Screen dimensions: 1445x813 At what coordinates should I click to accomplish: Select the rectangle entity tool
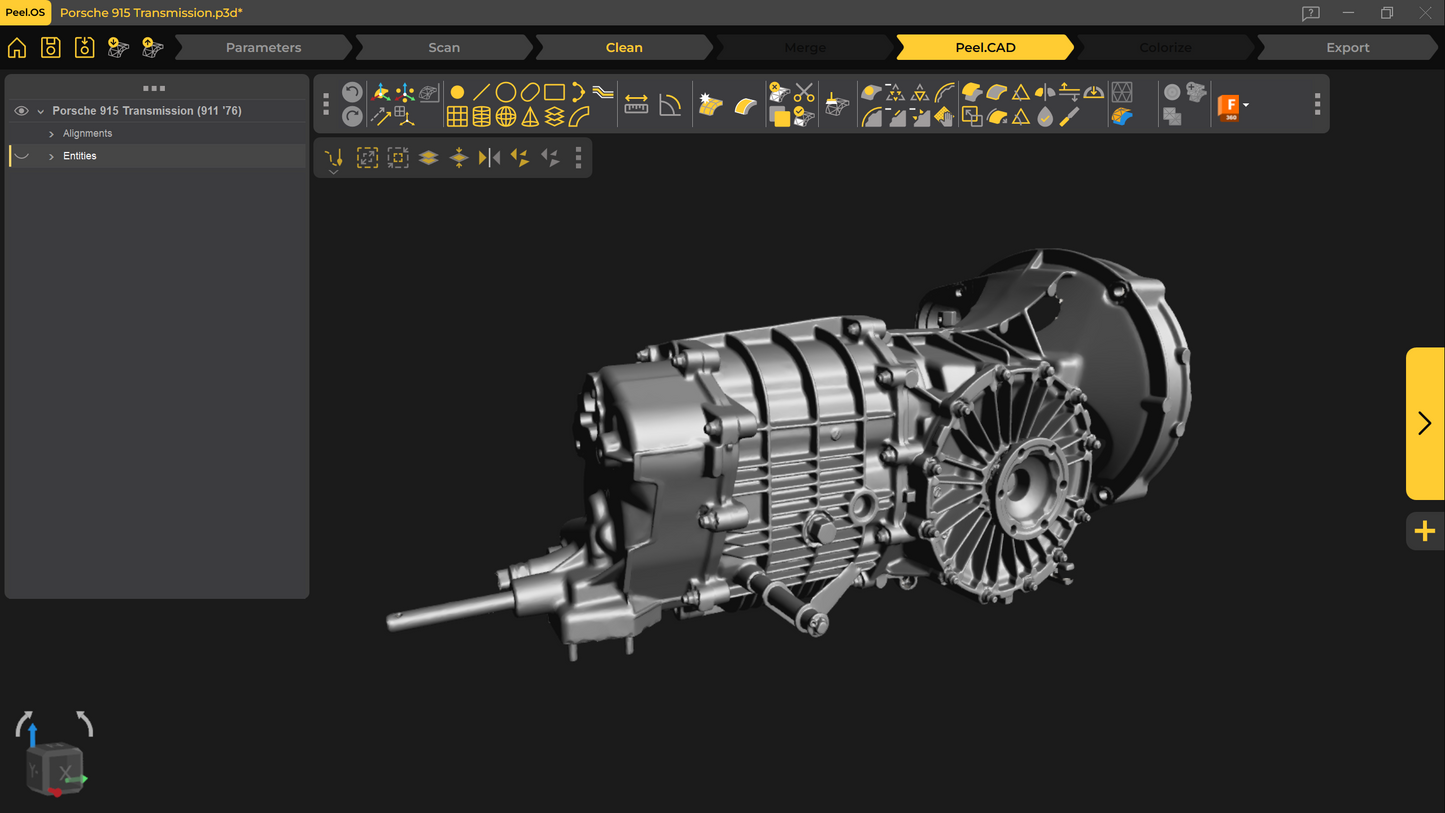pos(554,92)
